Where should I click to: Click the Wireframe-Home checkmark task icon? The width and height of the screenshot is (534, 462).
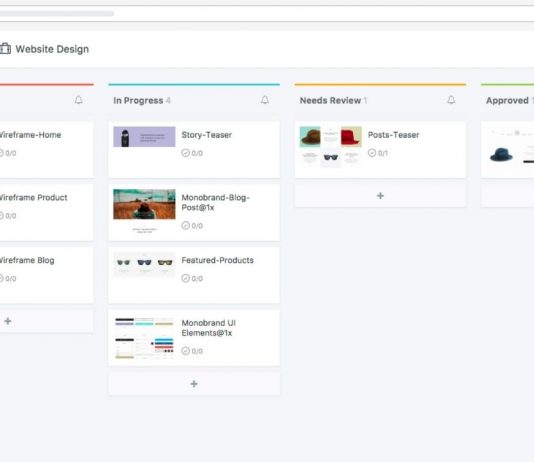[1, 153]
